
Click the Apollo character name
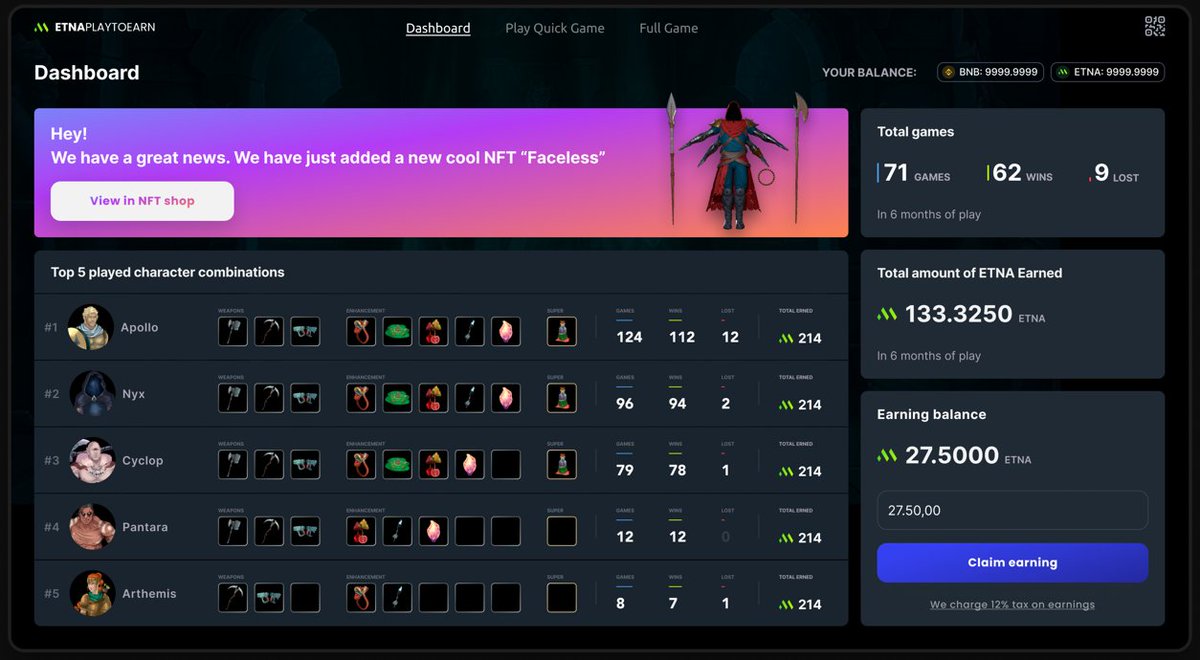[x=139, y=327]
